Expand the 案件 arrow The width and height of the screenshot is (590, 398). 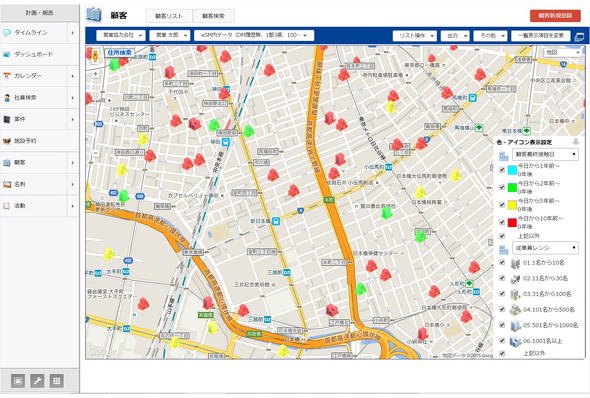pyautogui.click(x=73, y=119)
